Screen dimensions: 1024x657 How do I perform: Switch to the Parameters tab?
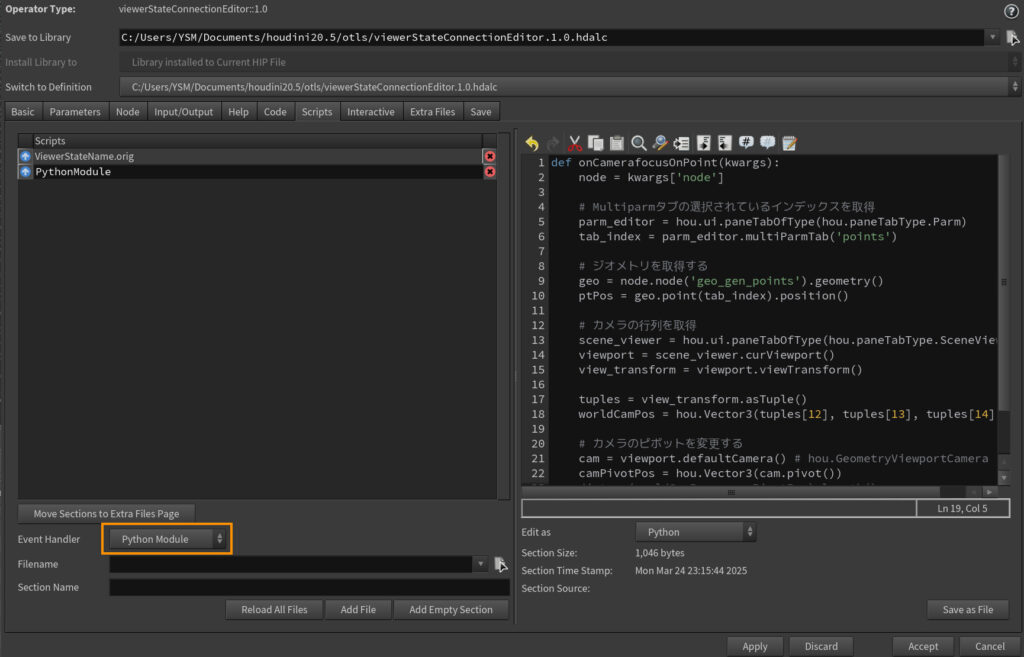pyautogui.click(x=75, y=111)
